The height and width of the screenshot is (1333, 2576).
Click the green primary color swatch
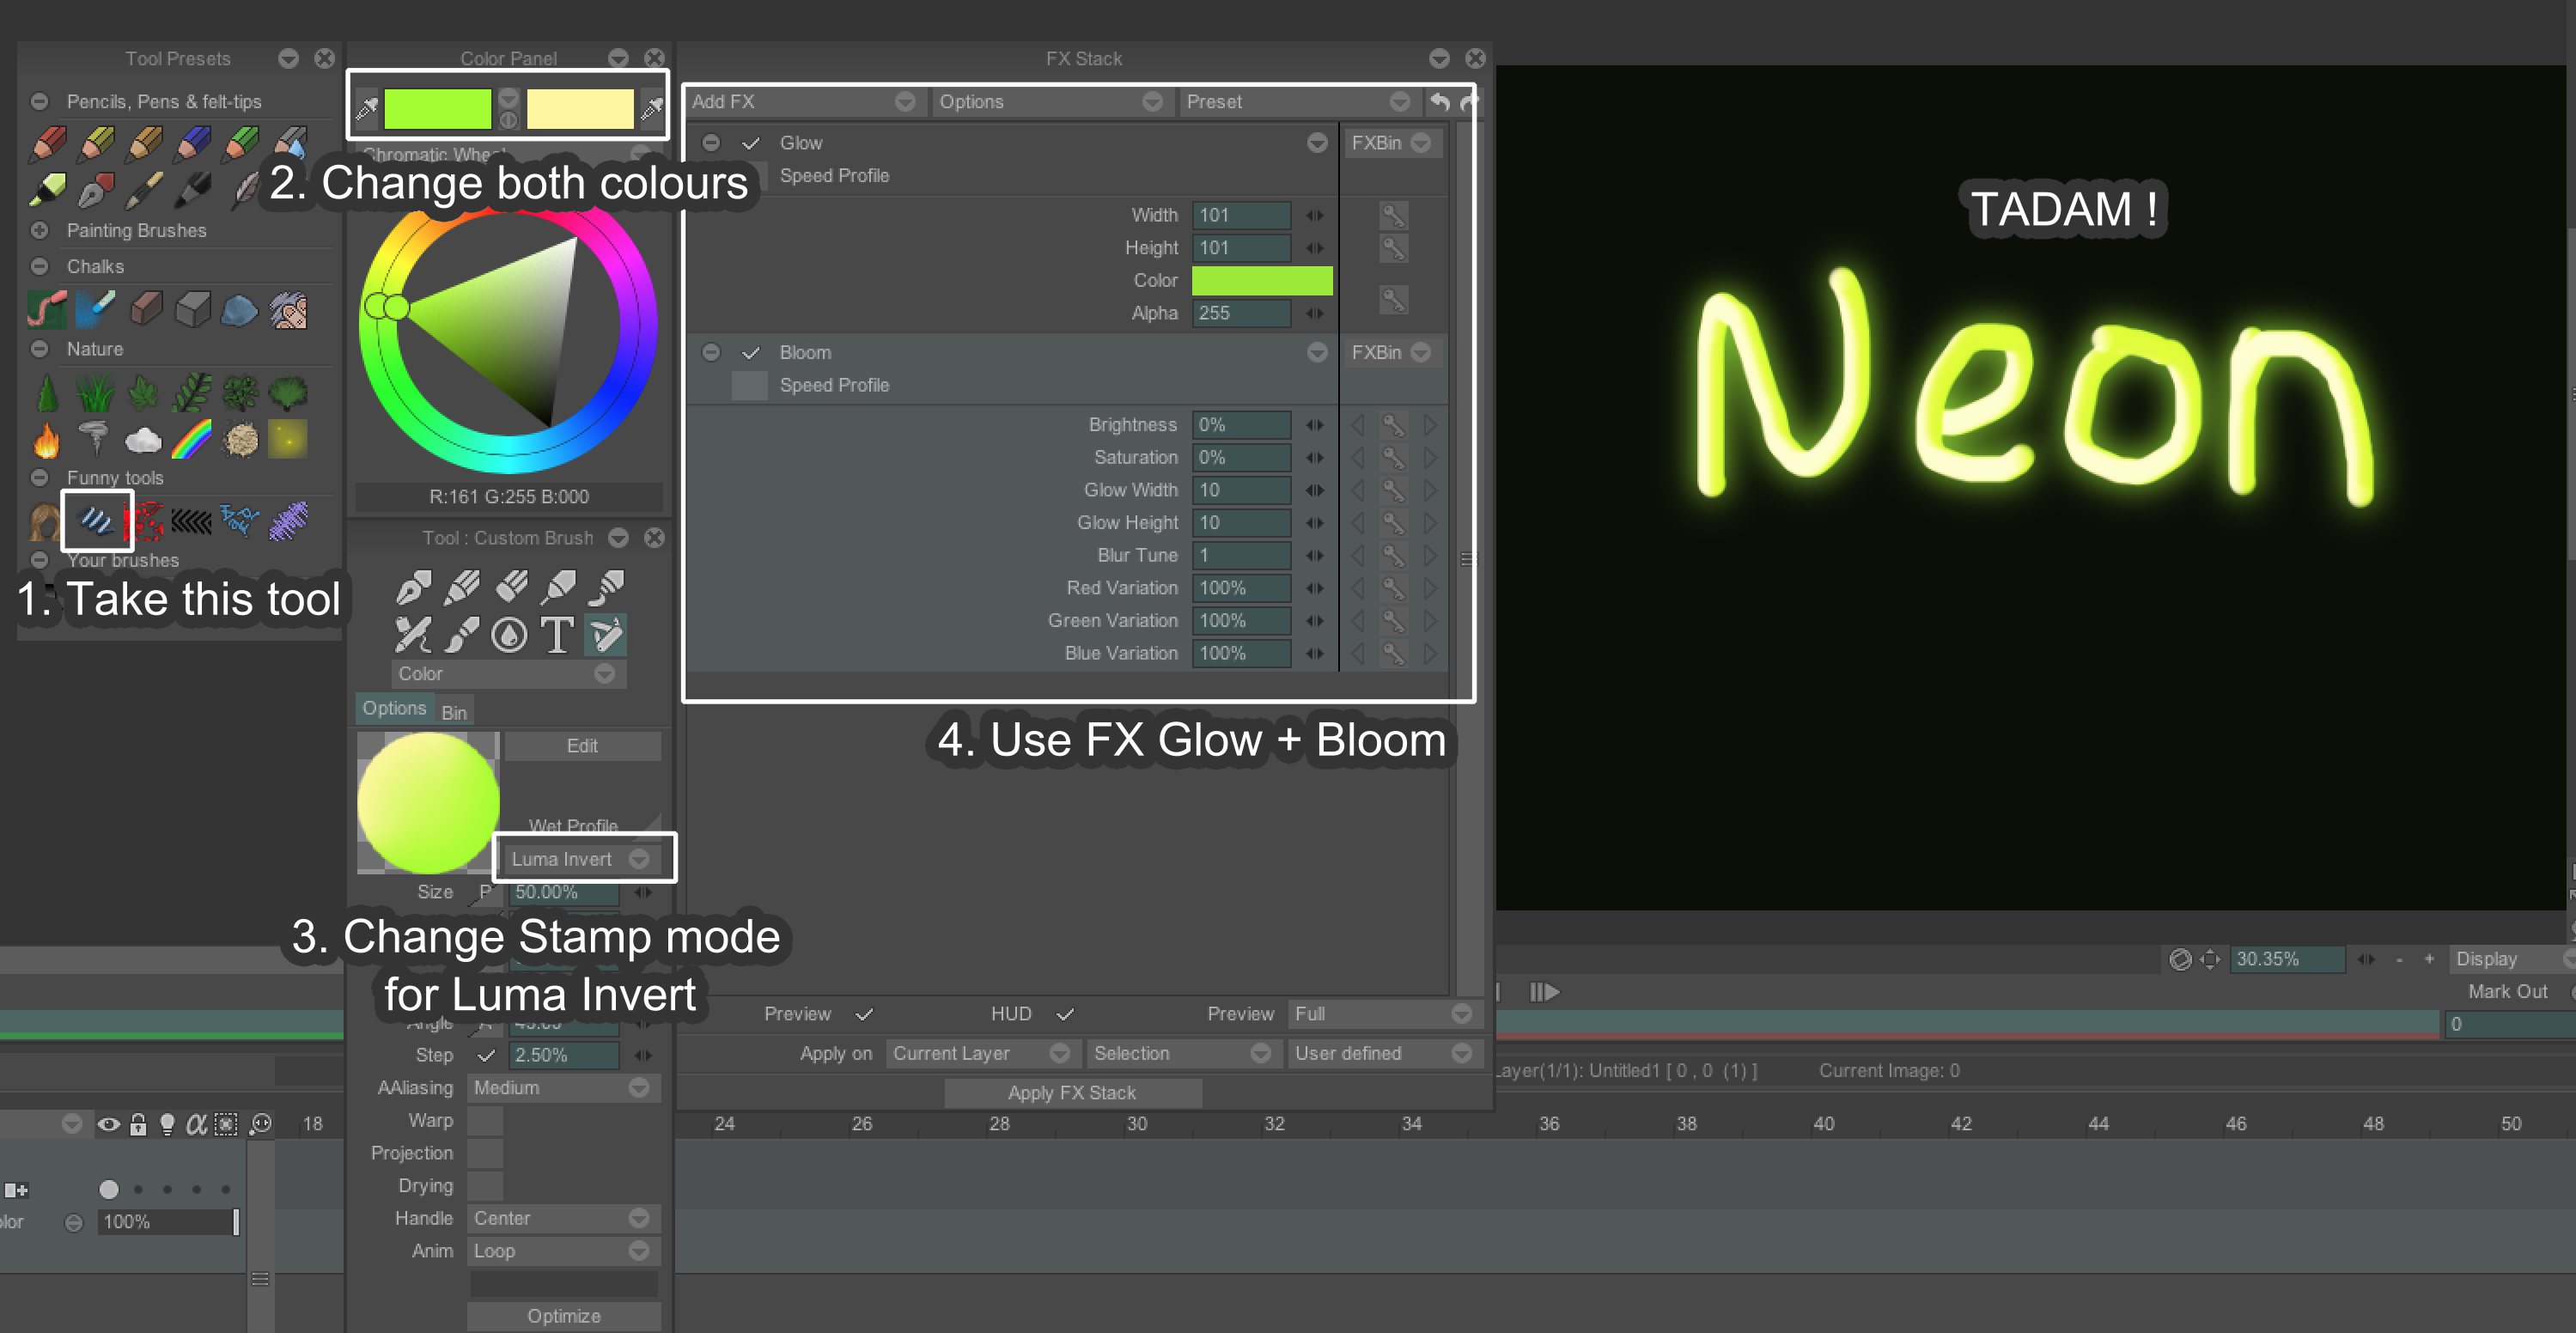pyautogui.click(x=438, y=108)
